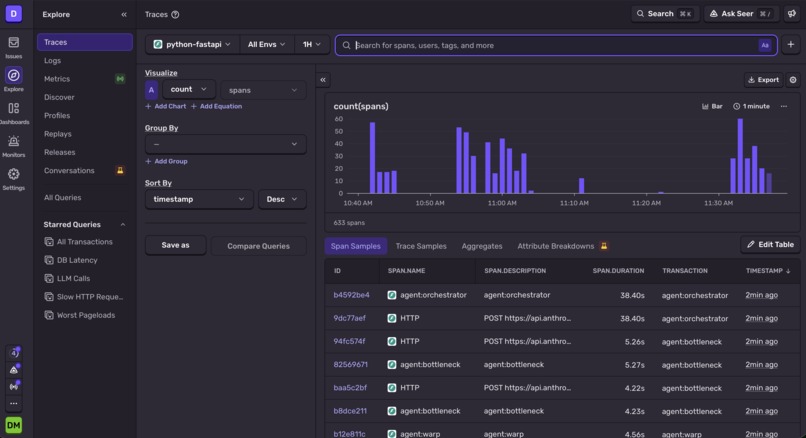This screenshot has height=438, width=806.
Task: Click the Traces help question mark icon
Action: coord(175,14)
